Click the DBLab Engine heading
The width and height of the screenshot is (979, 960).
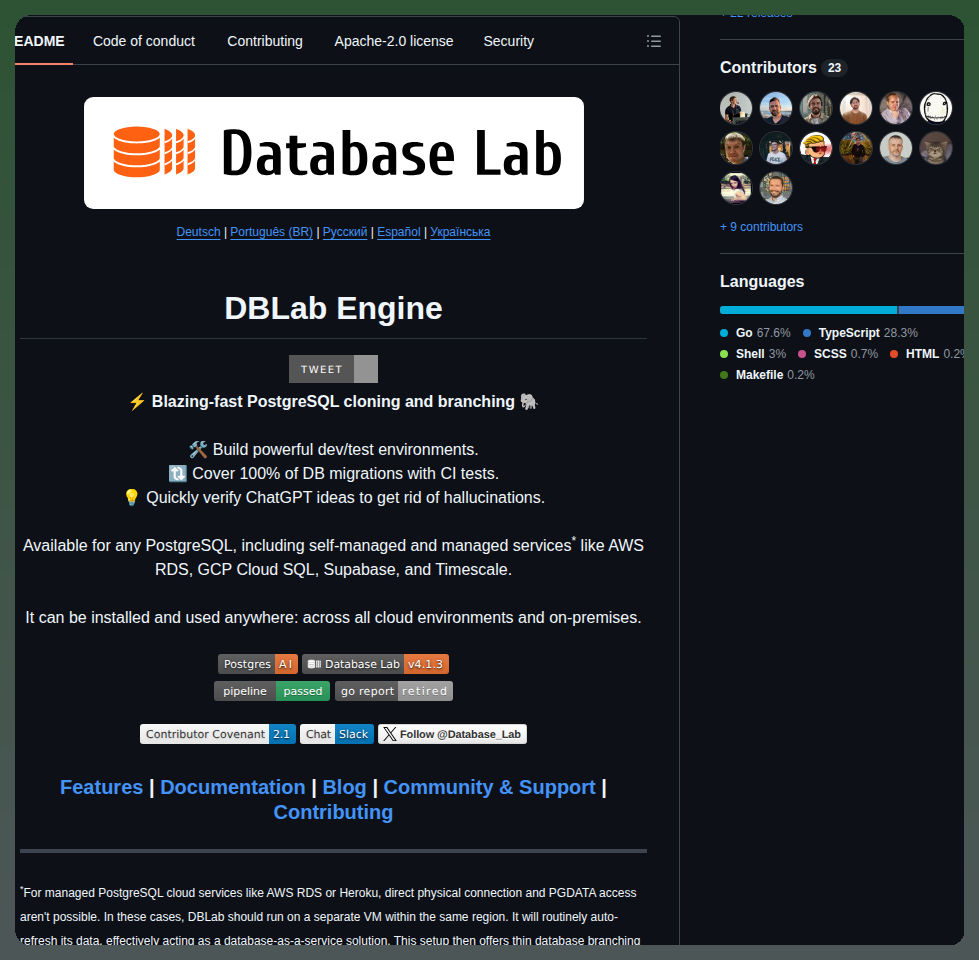coord(333,308)
